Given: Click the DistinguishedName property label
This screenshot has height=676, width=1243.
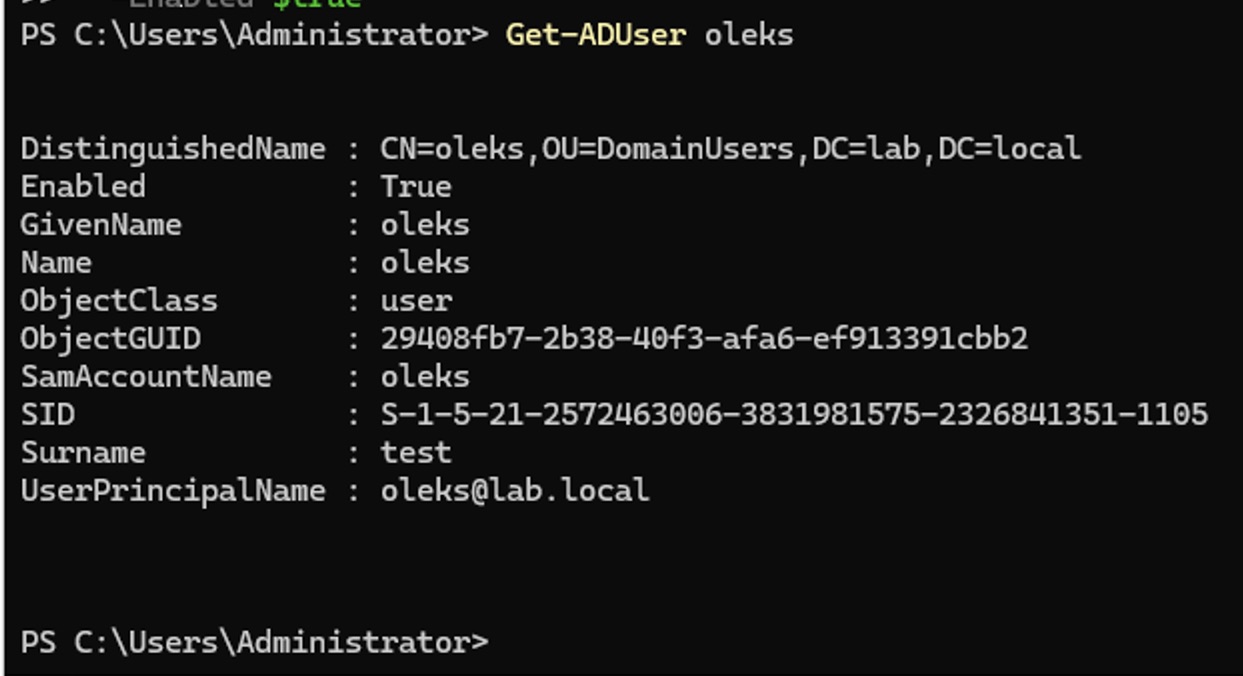Looking at the screenshot, I should point(173,149).
